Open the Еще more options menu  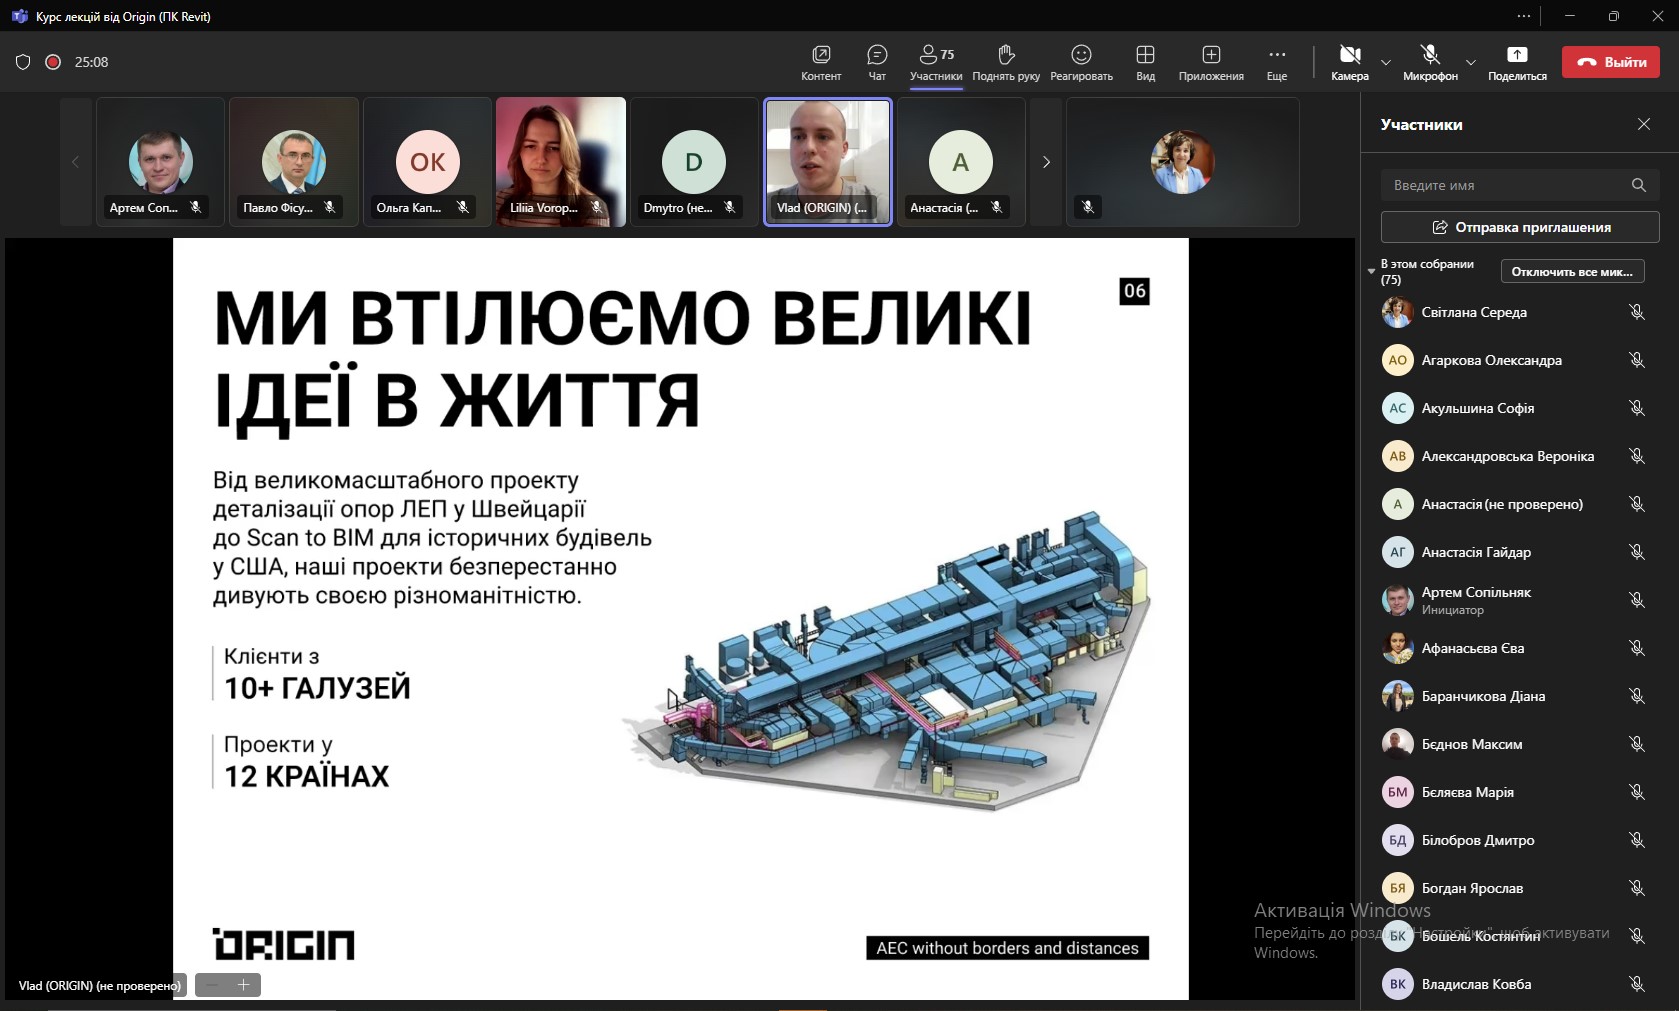1277,62
